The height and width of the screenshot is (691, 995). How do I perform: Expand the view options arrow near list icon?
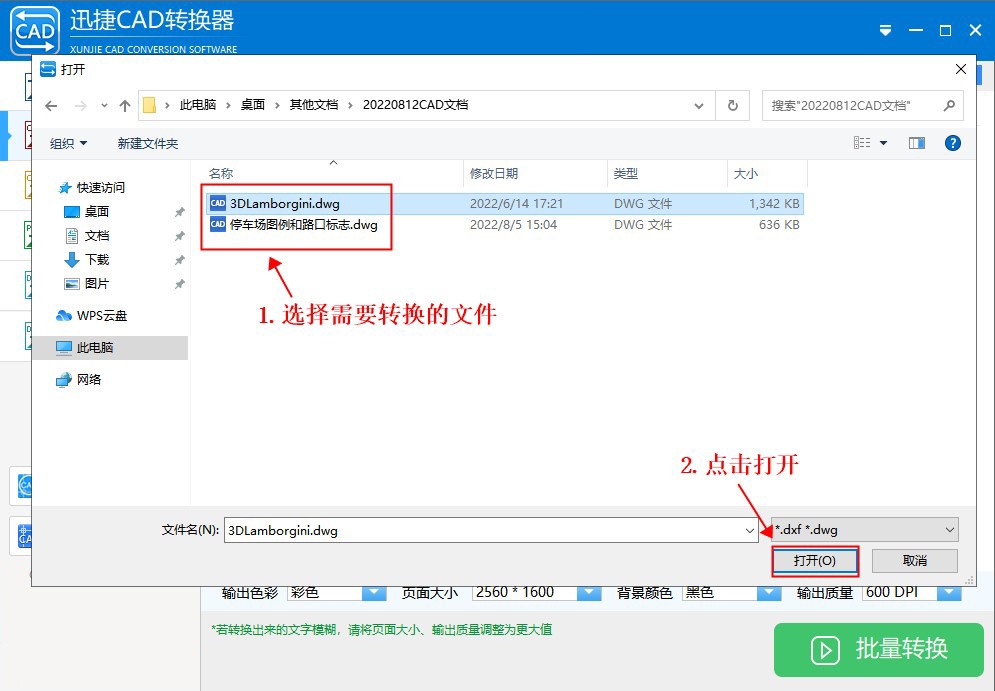coord(881,142)
